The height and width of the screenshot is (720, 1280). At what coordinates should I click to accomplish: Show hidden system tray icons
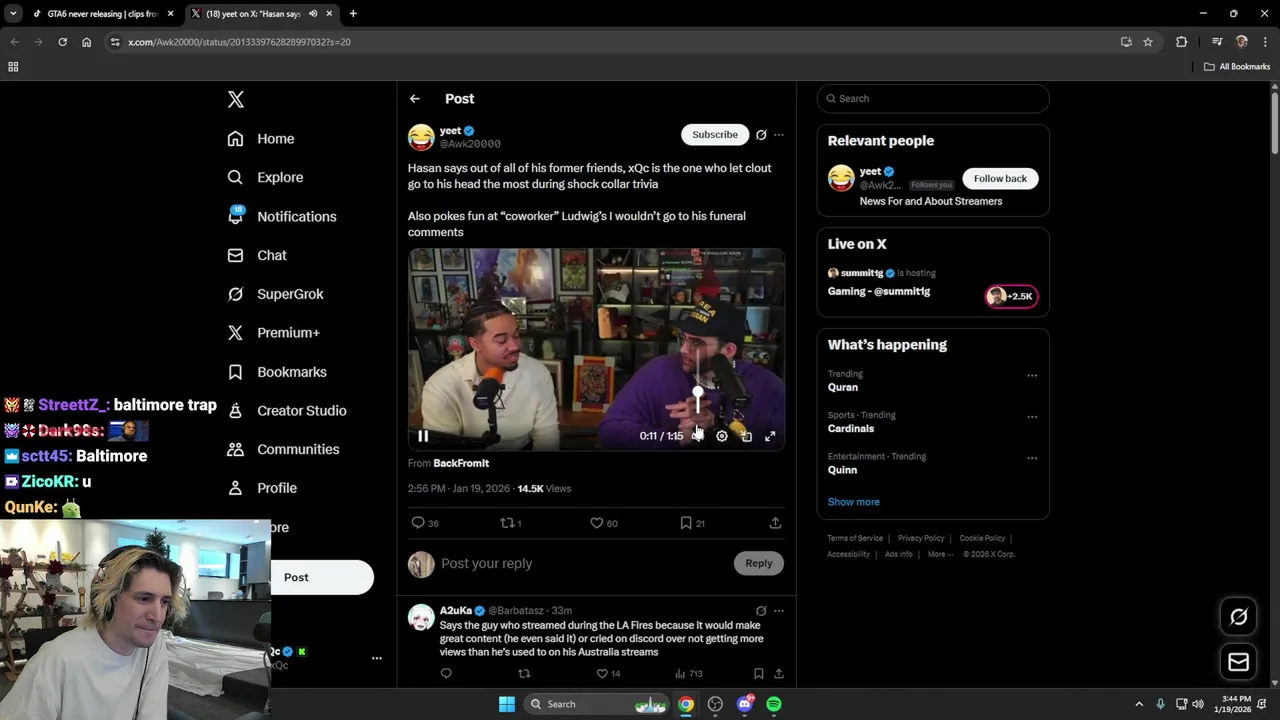coord(1138,704)
